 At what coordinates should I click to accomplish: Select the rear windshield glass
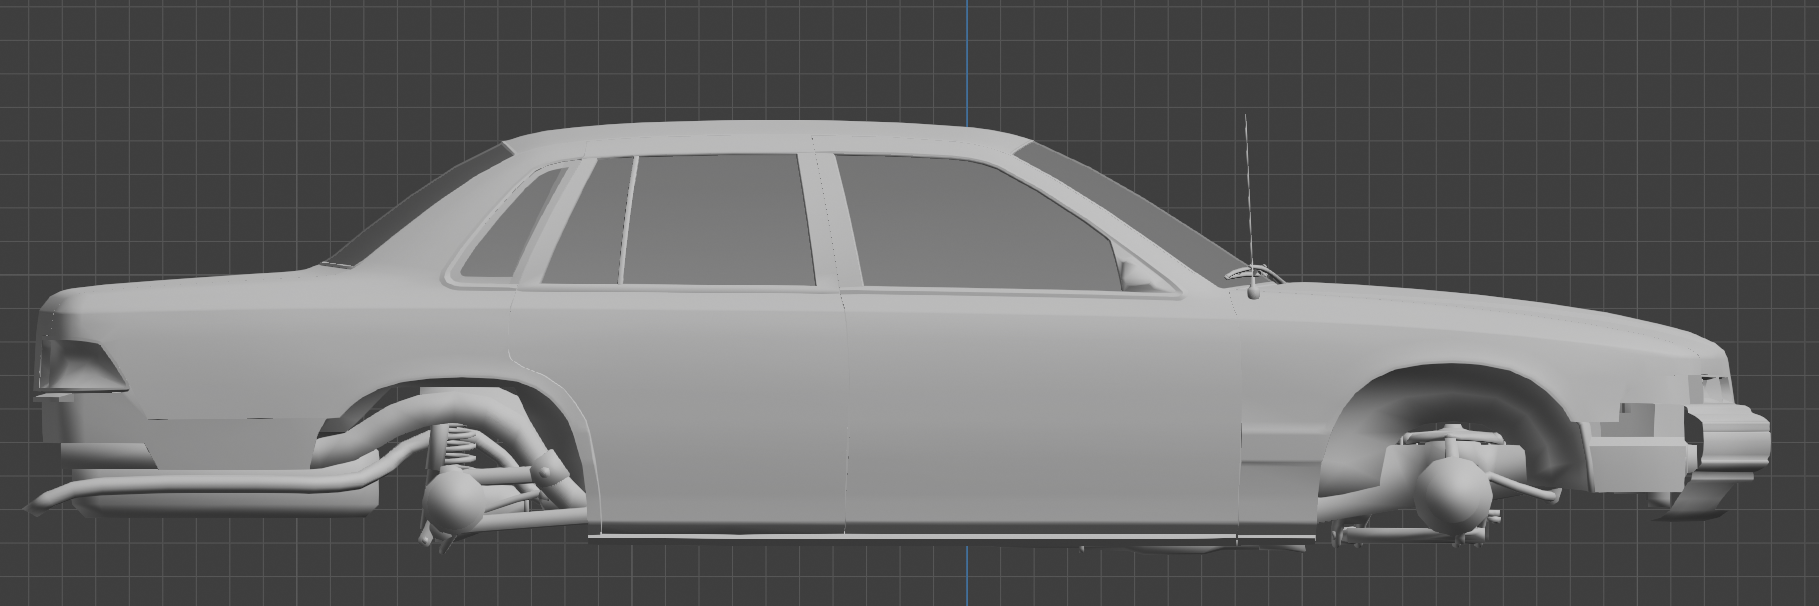(x=420, y=205)
